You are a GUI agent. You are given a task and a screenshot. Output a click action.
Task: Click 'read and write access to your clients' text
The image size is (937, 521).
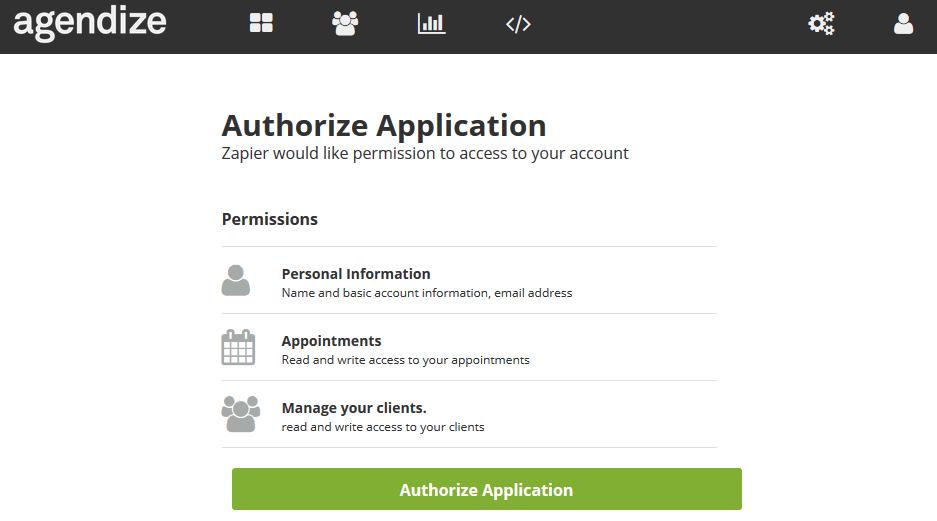[x=383, y=427]
